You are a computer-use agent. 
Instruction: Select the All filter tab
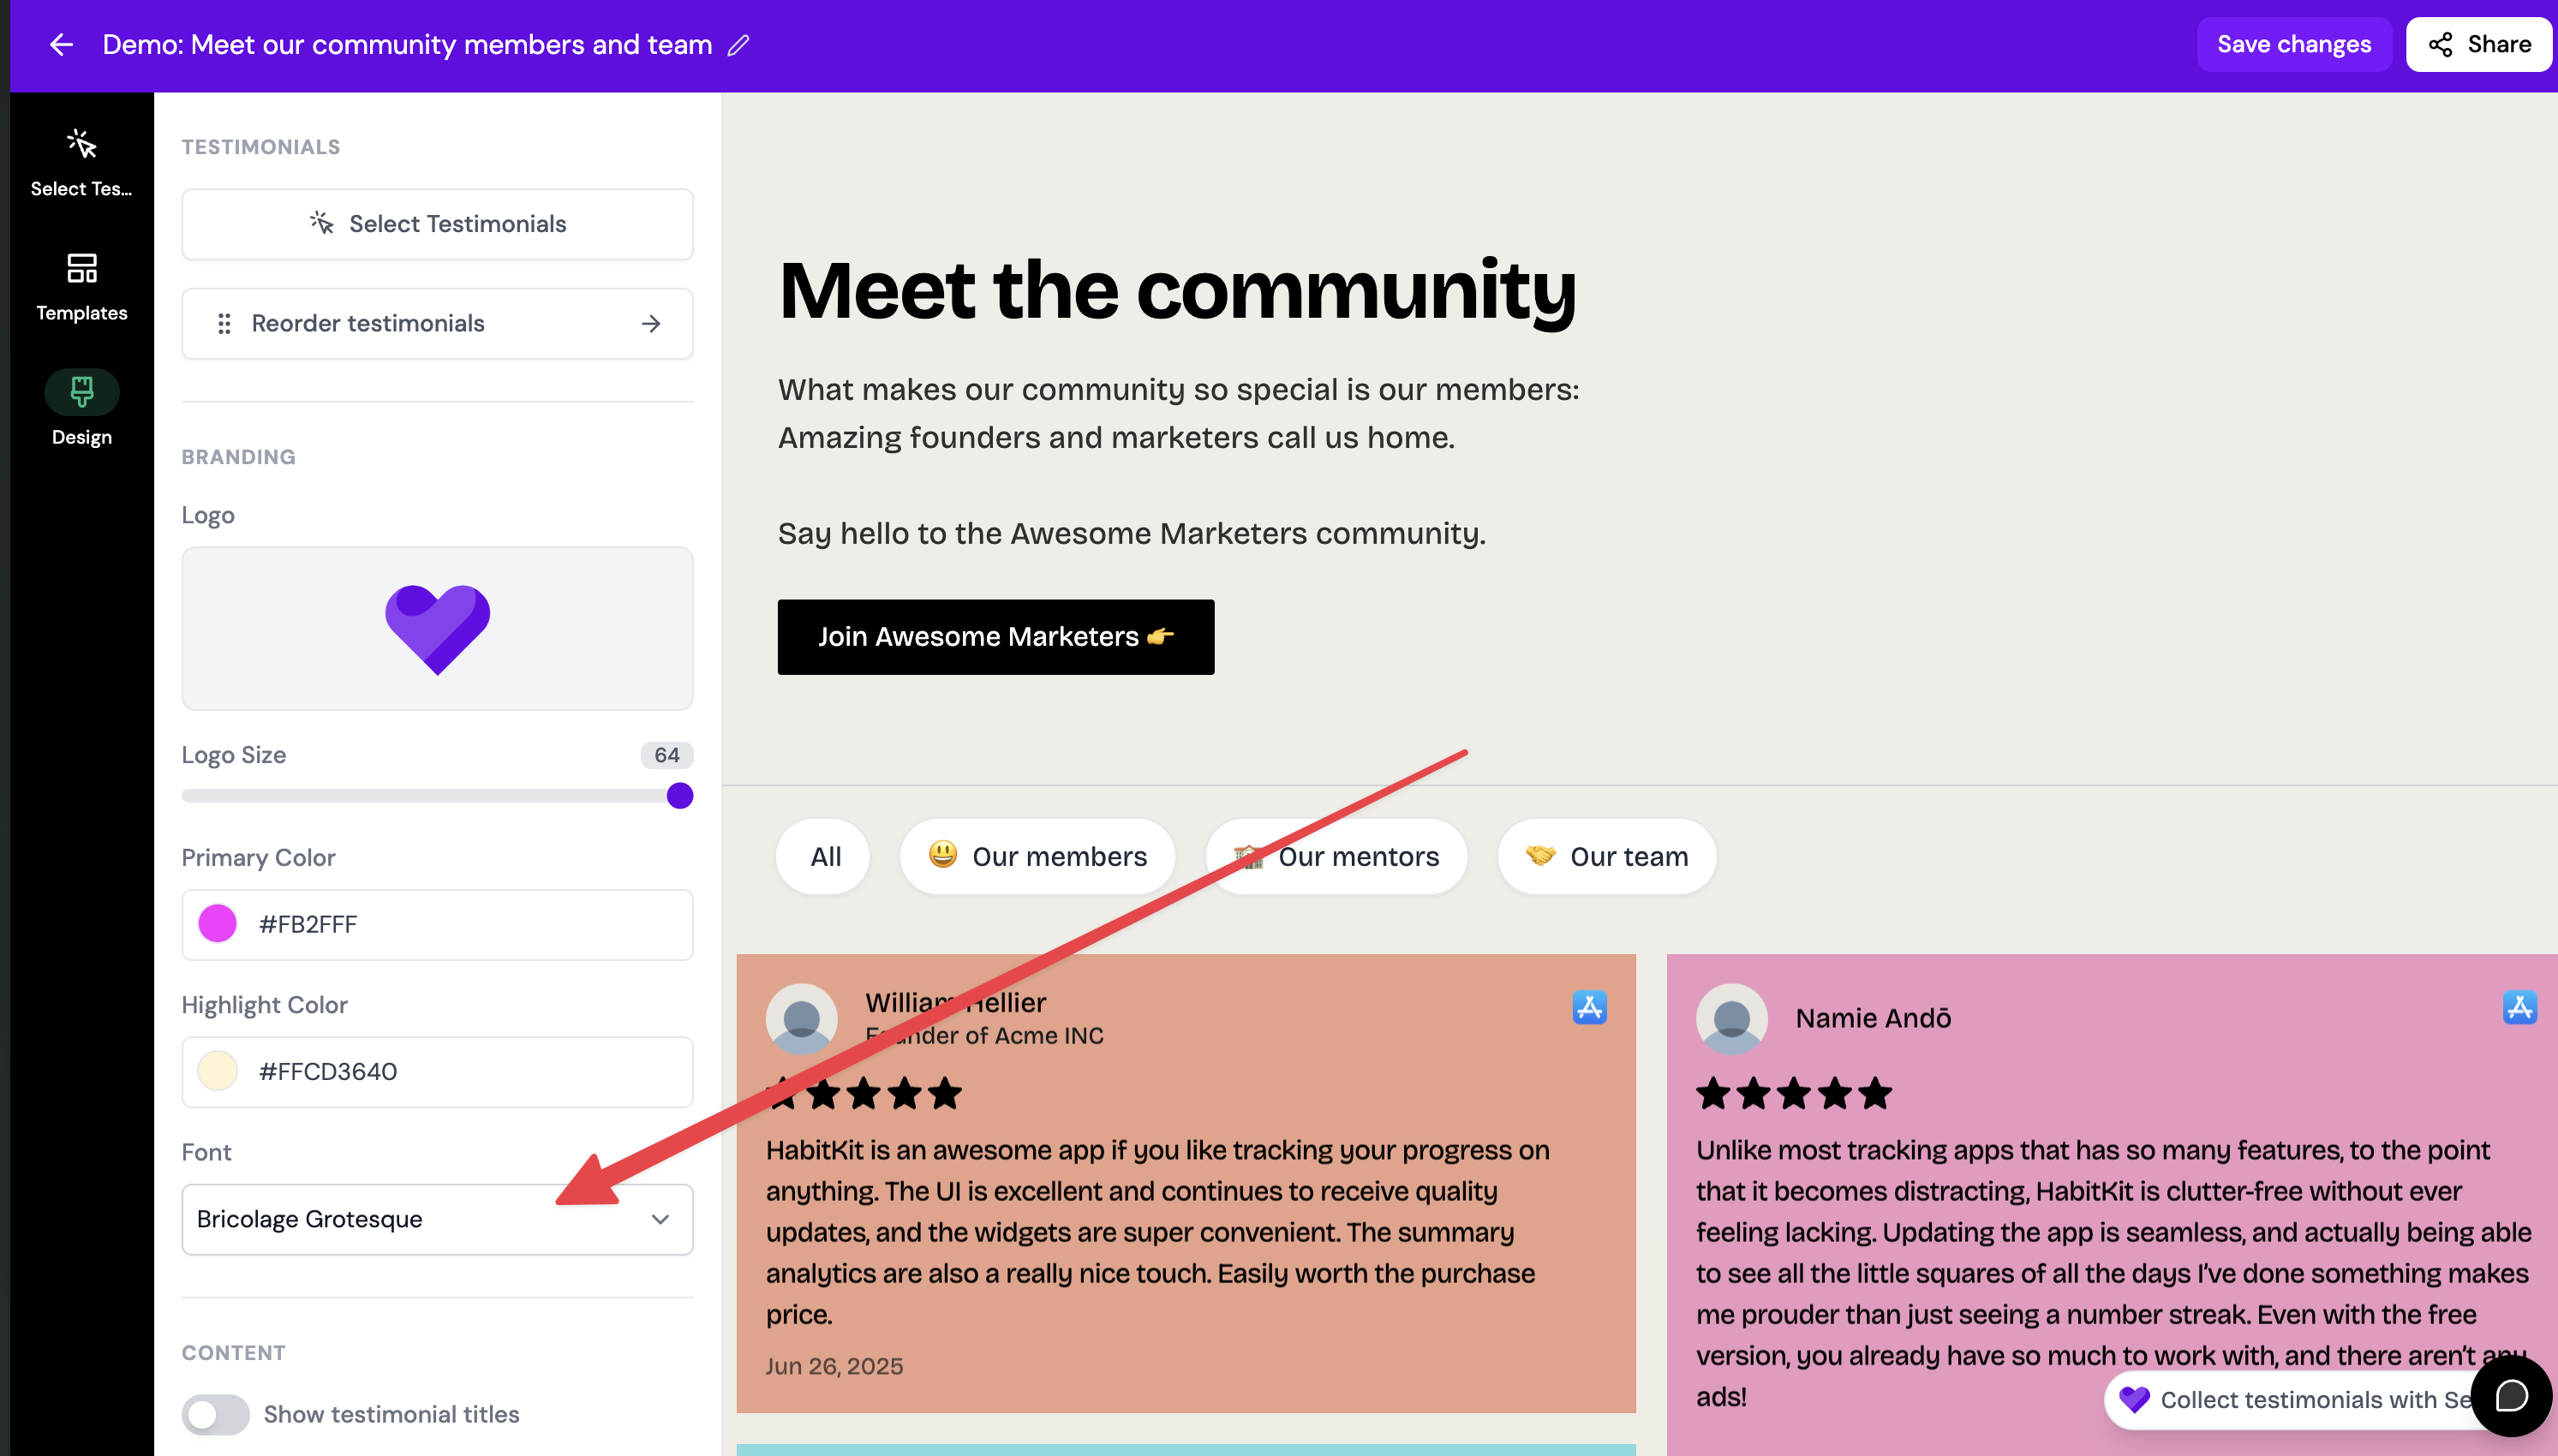[823, 857]
